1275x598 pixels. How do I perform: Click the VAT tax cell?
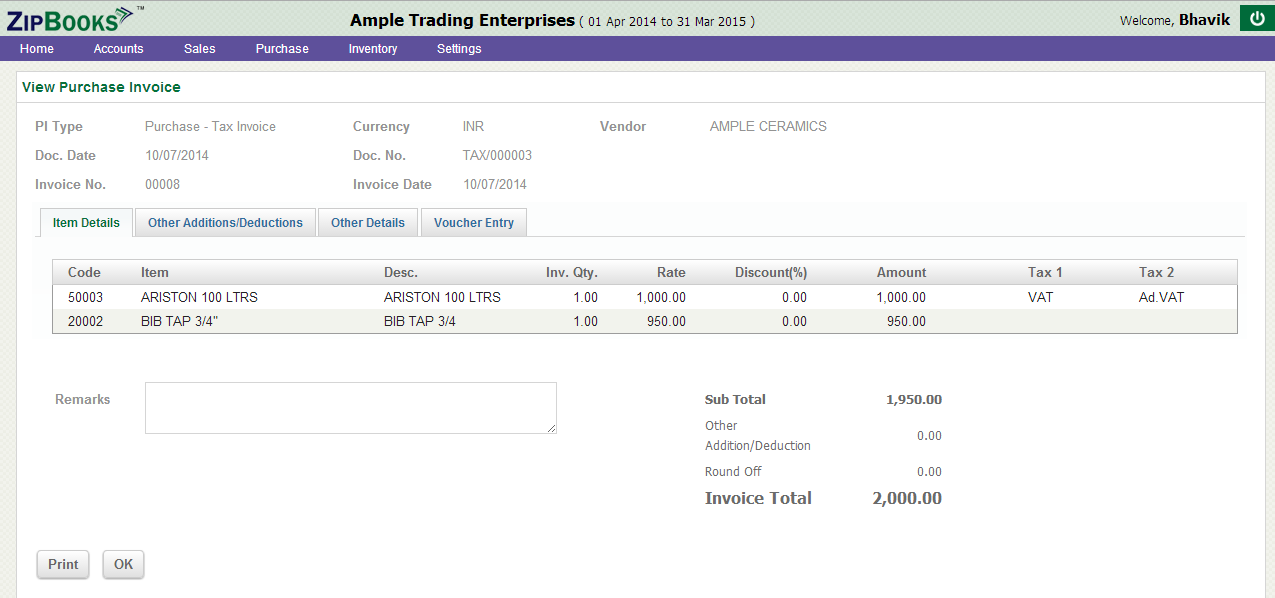tap(1041, 297)
